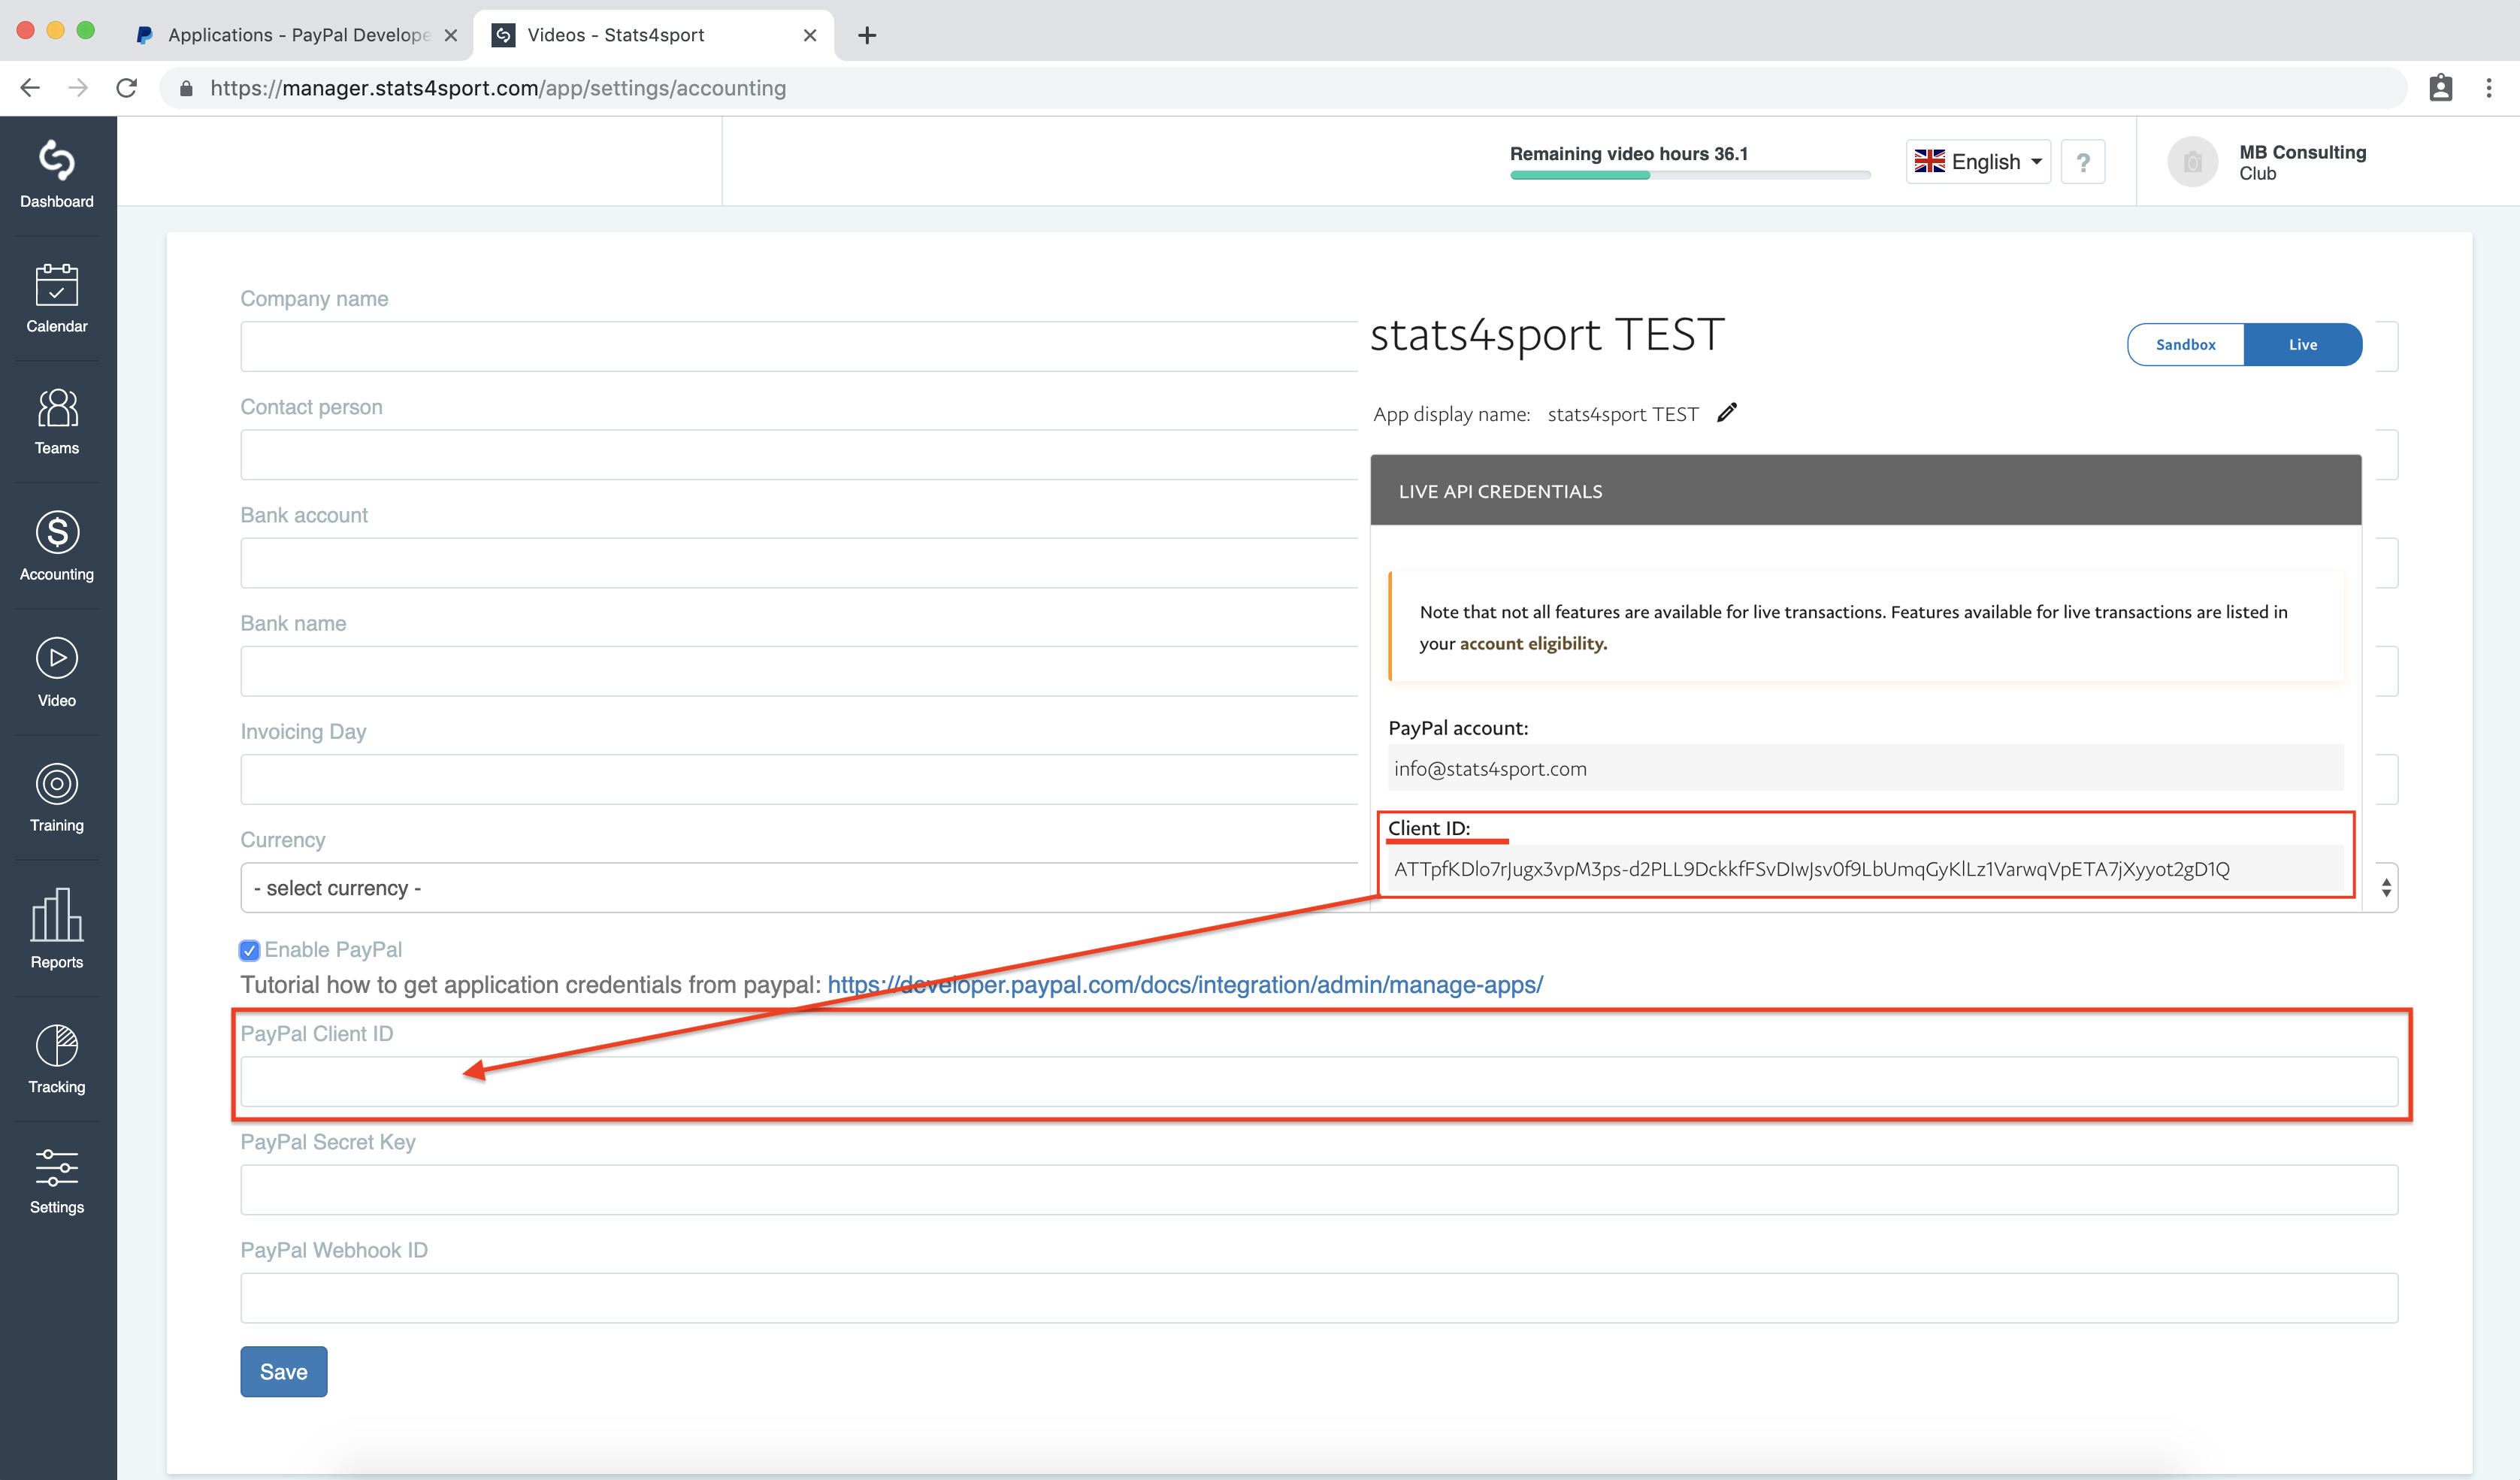The width and height of the screenshot is (2520, 1480).
Task: Switch to Sandbox credentials
Action: pos(2185,344)
